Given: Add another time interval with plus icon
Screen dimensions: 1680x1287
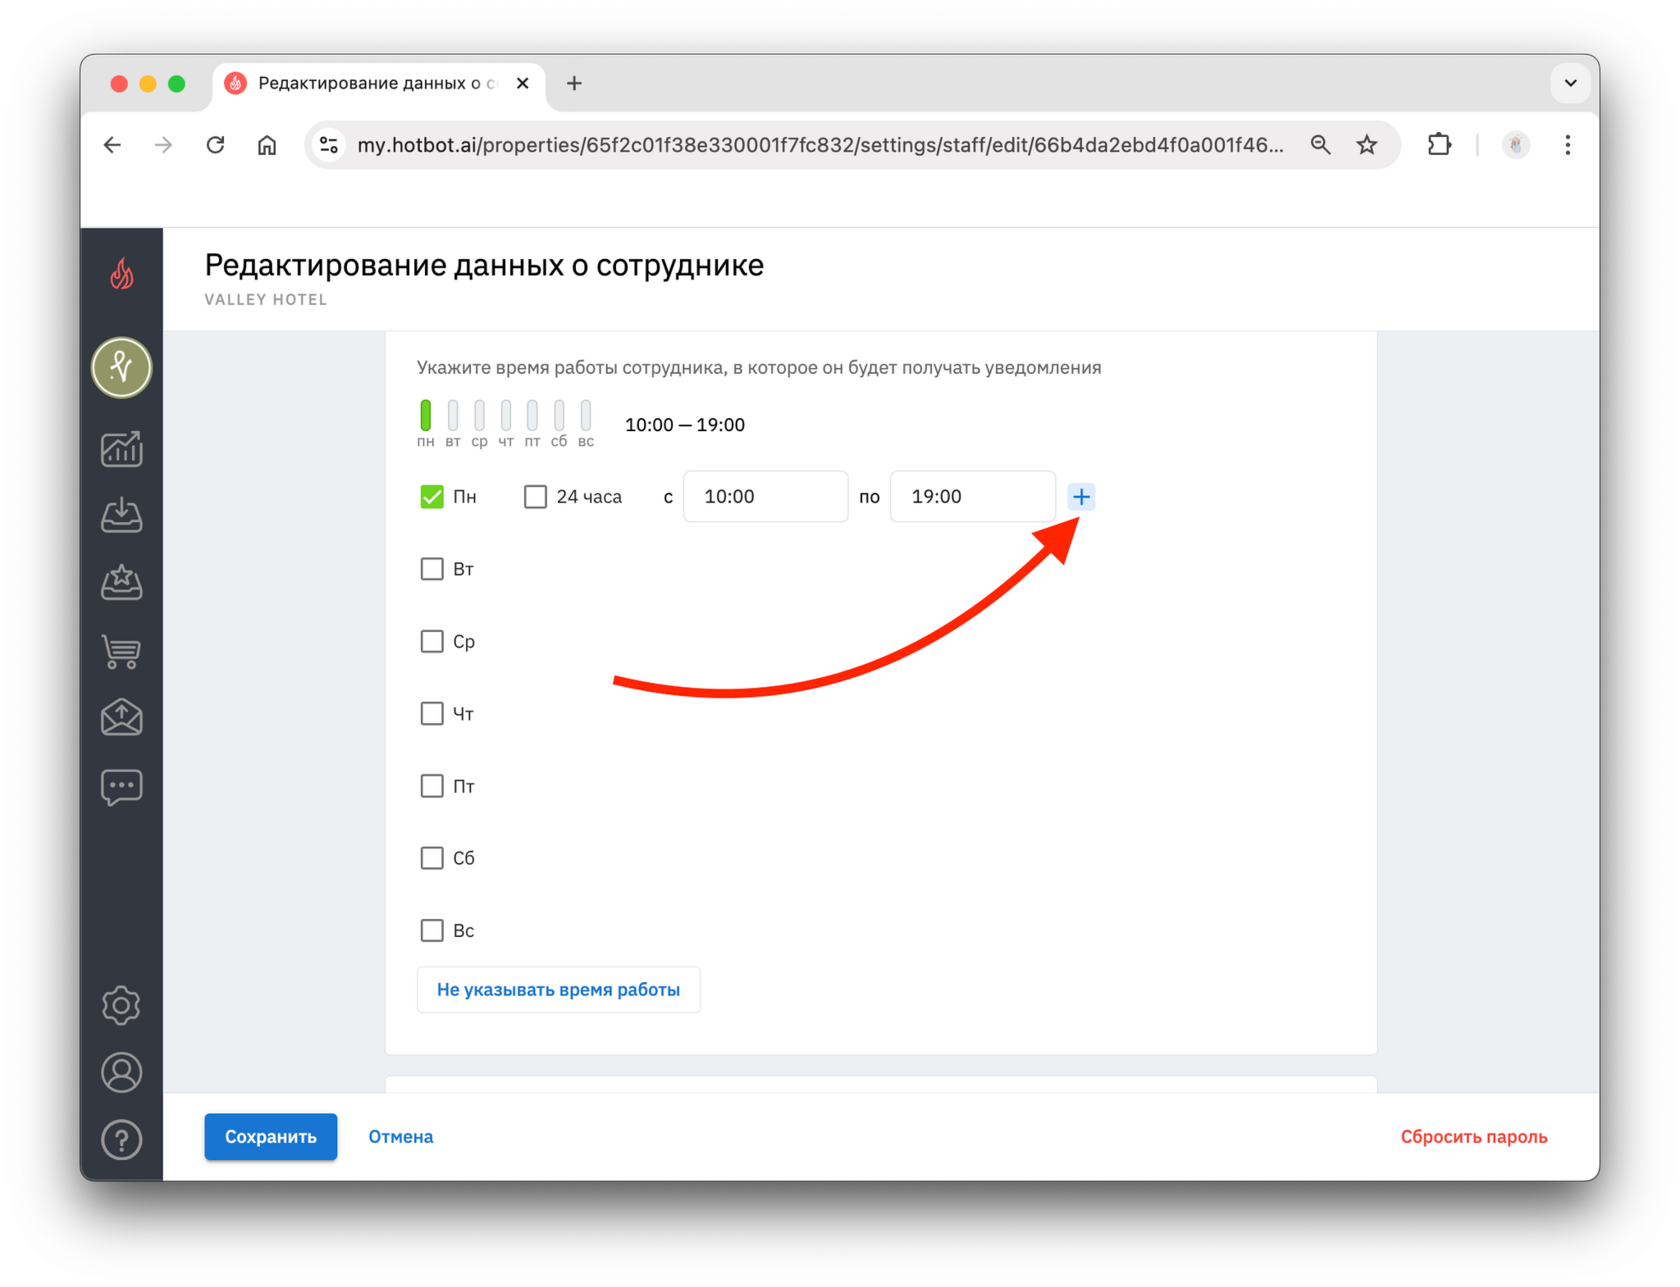Looking at the screenshot, I should click(x=1081, y=497).
